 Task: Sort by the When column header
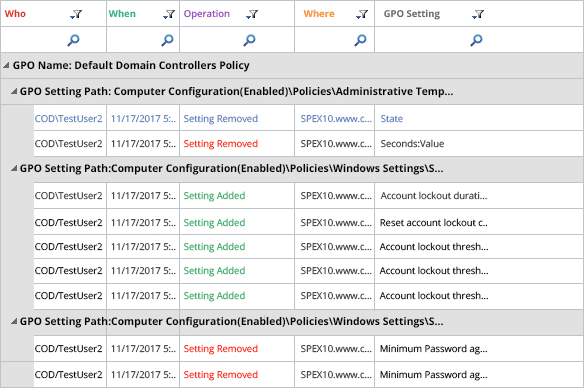[122, 14]
